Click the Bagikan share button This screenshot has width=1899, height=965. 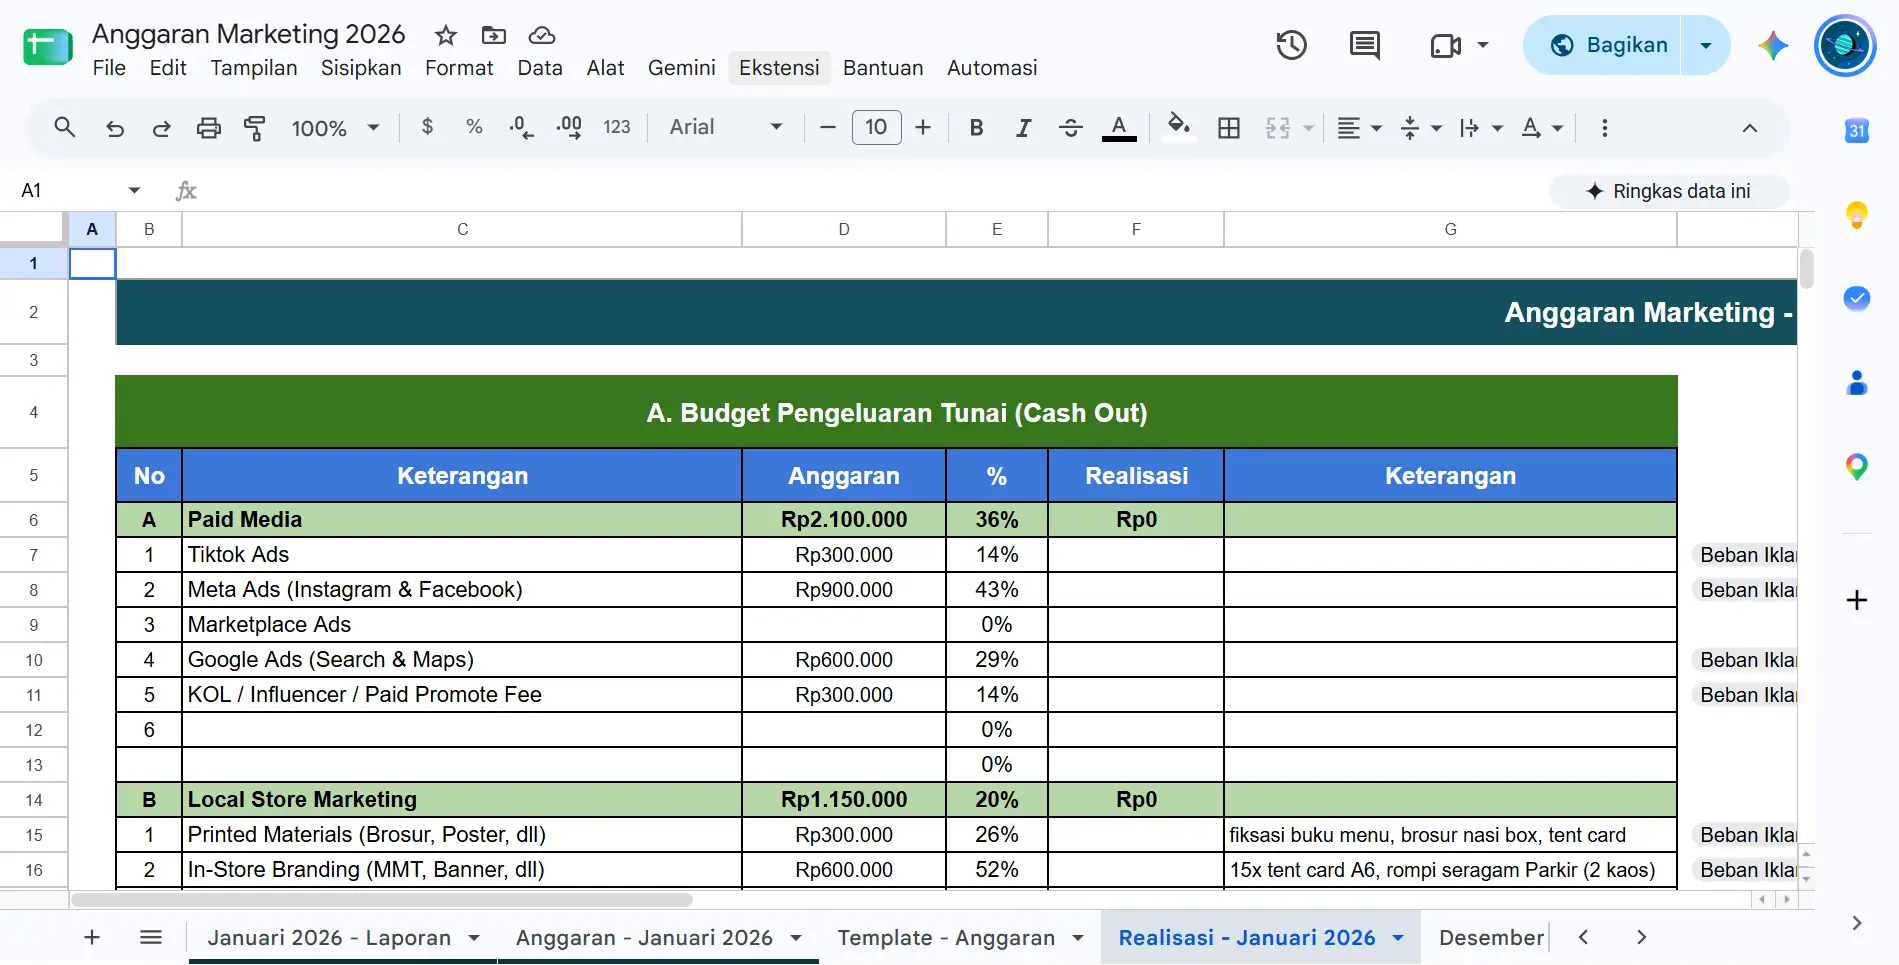pyautogui.click(x=1603, y=45)
